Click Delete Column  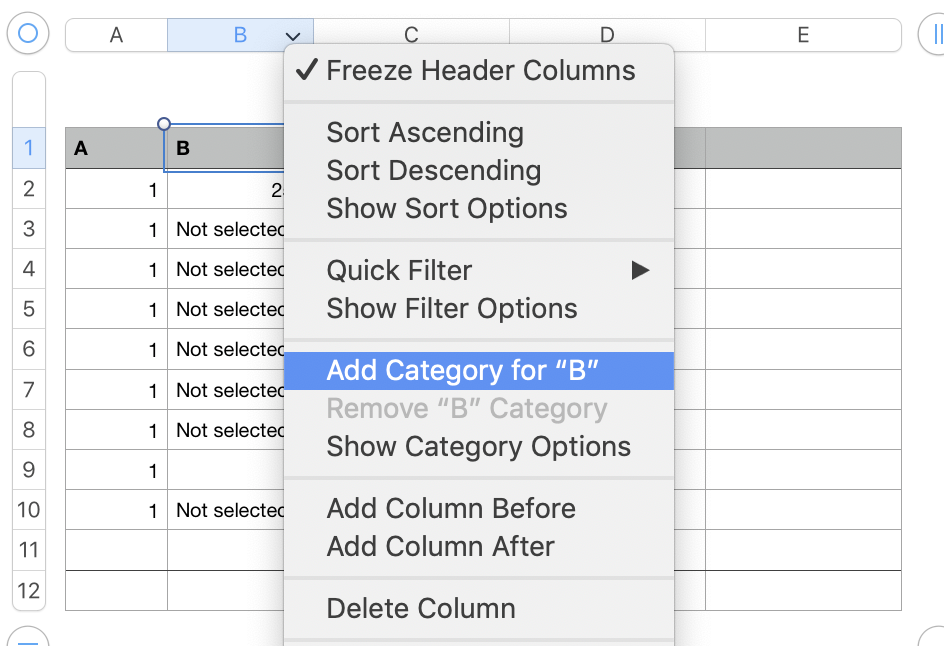click(421, 609)
